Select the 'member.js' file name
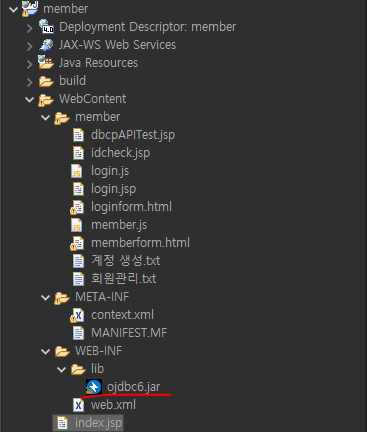 [119, 225]
